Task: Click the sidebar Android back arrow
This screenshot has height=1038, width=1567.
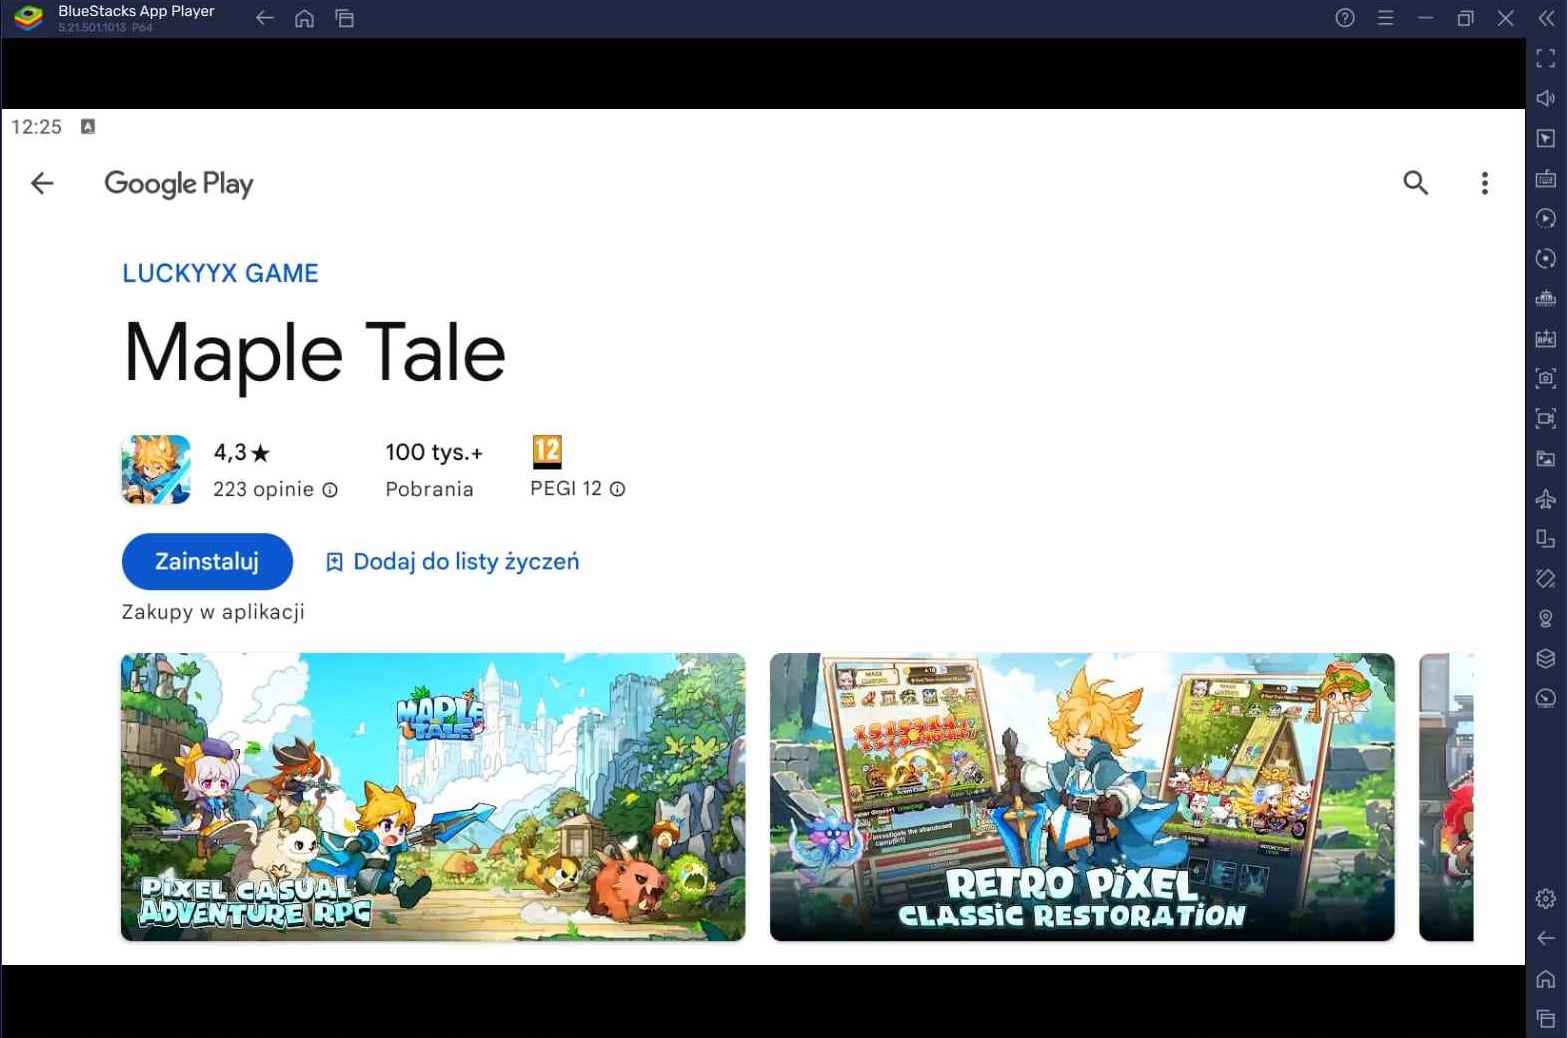Action: point(1546,938)
